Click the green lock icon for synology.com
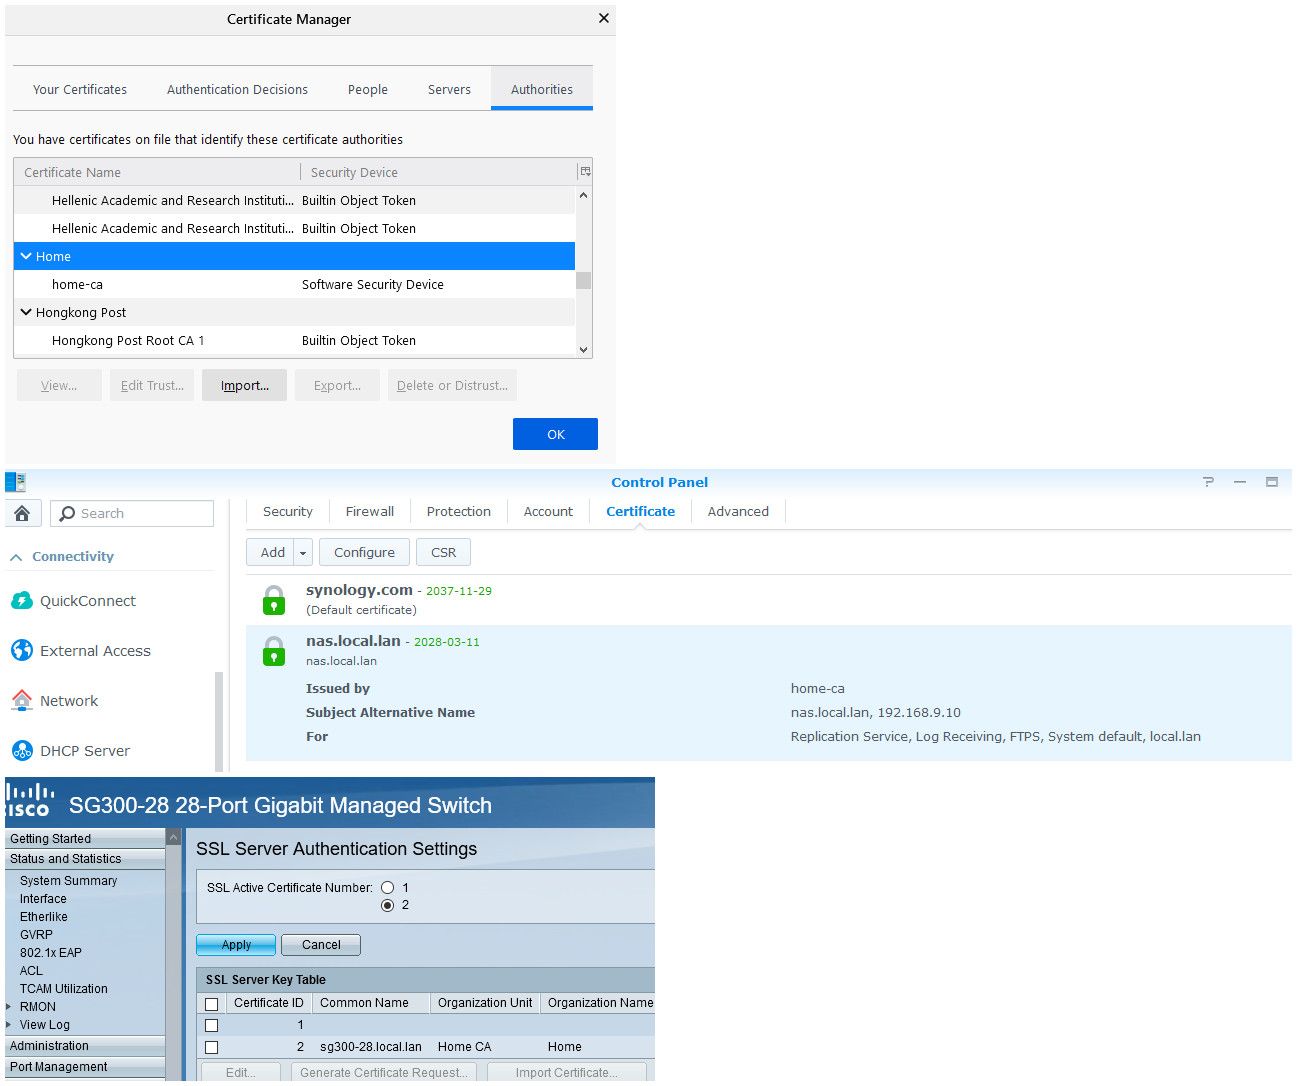This screenshot has height=1086, width=1297. coord(274,600)
